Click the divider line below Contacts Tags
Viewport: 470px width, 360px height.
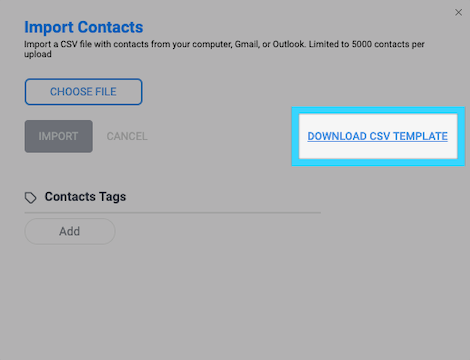point(173,212)
